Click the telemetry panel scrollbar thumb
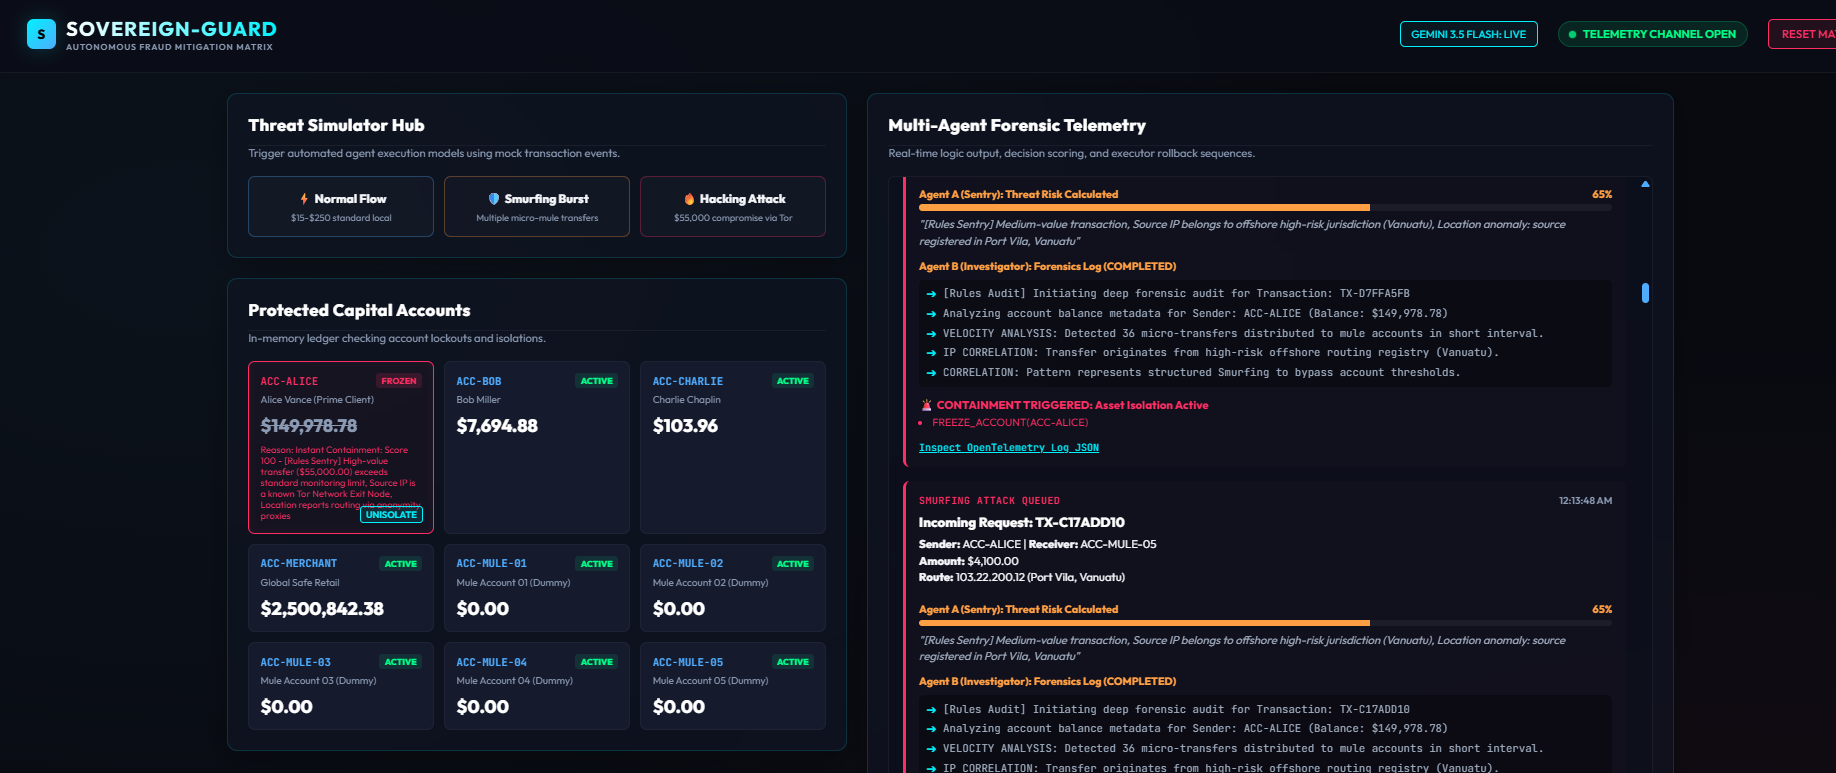 click(1645, 293)
